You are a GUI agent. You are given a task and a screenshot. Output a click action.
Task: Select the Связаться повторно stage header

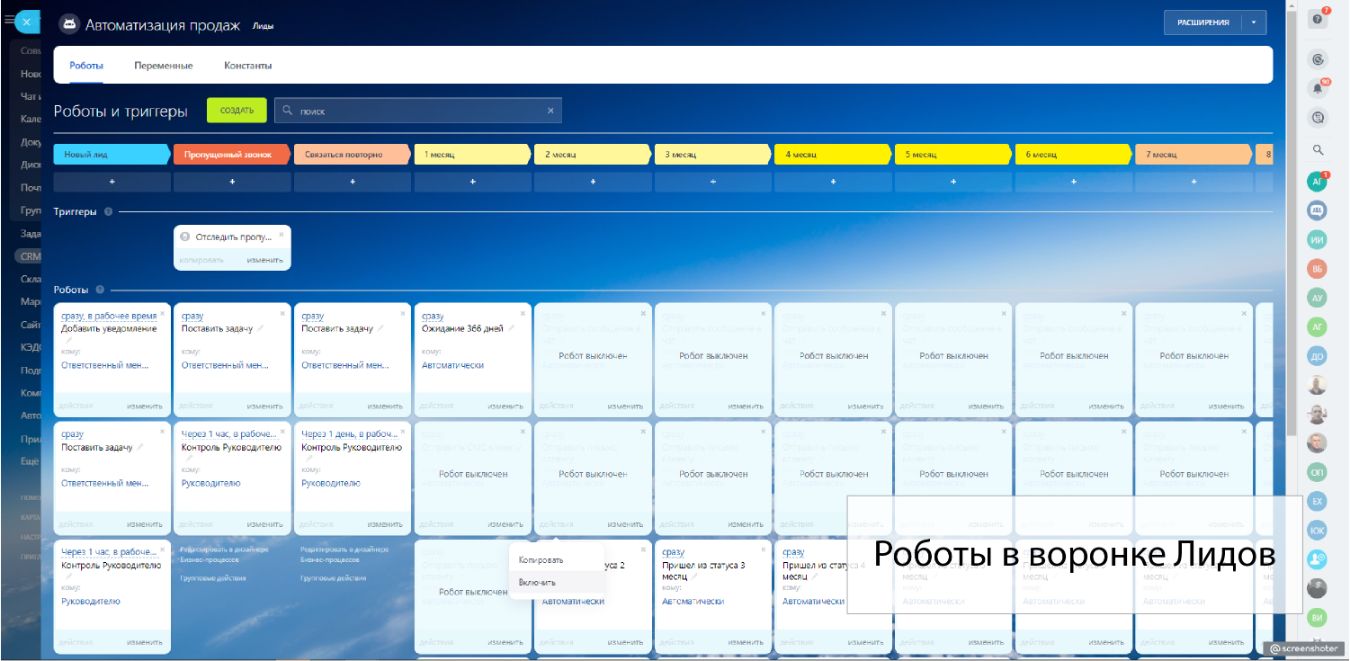click(x=352, y=155)
